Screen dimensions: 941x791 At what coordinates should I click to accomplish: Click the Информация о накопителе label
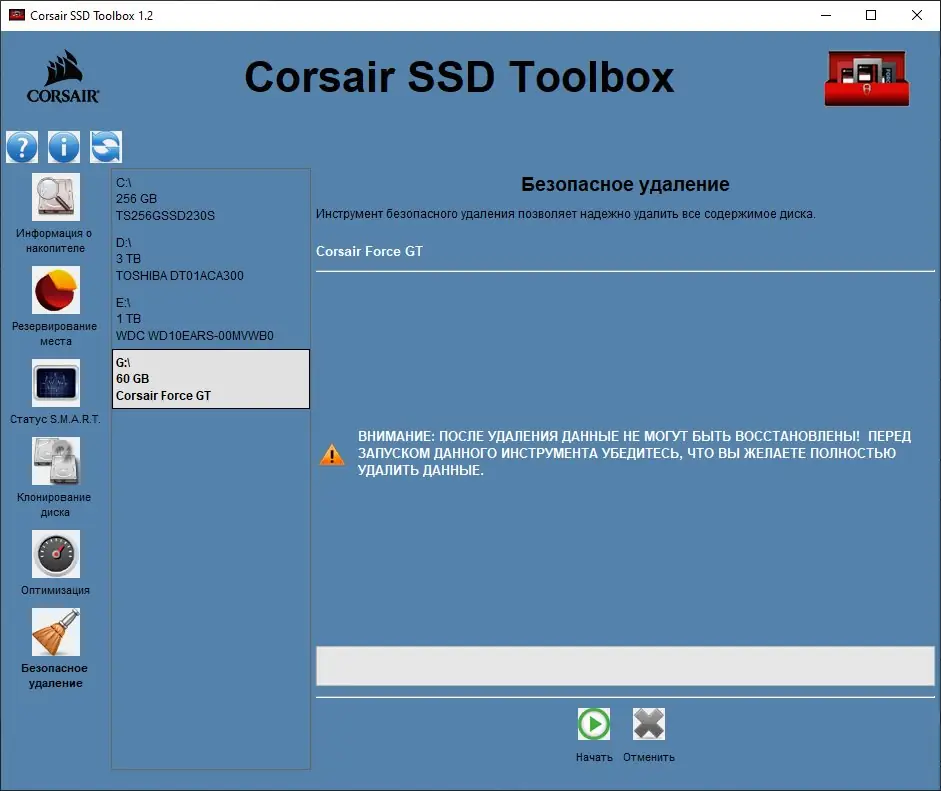coord(55,241)
